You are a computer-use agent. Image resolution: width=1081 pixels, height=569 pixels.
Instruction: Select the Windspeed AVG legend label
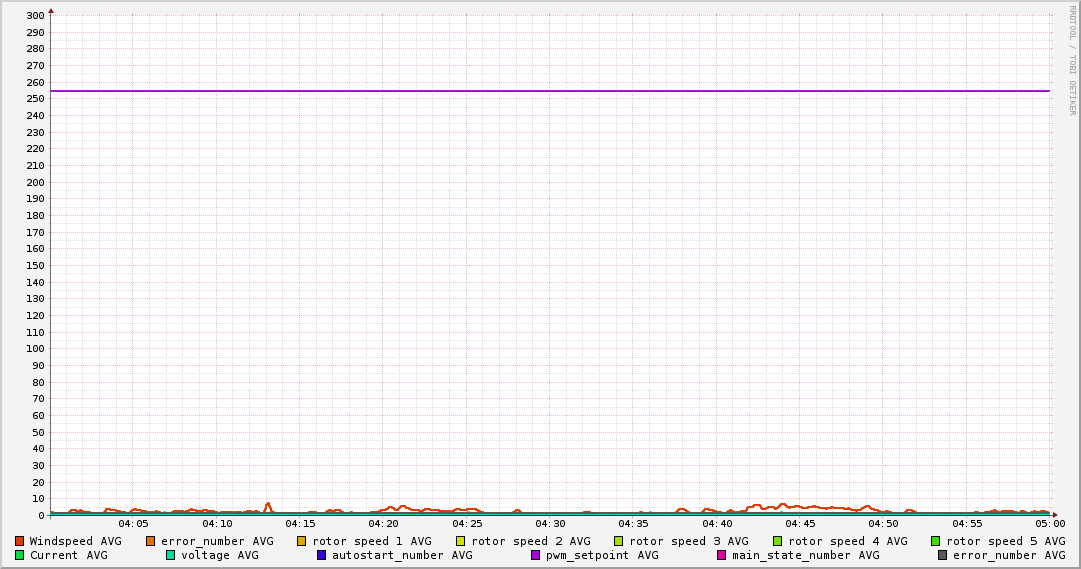(x=75, y=541)
